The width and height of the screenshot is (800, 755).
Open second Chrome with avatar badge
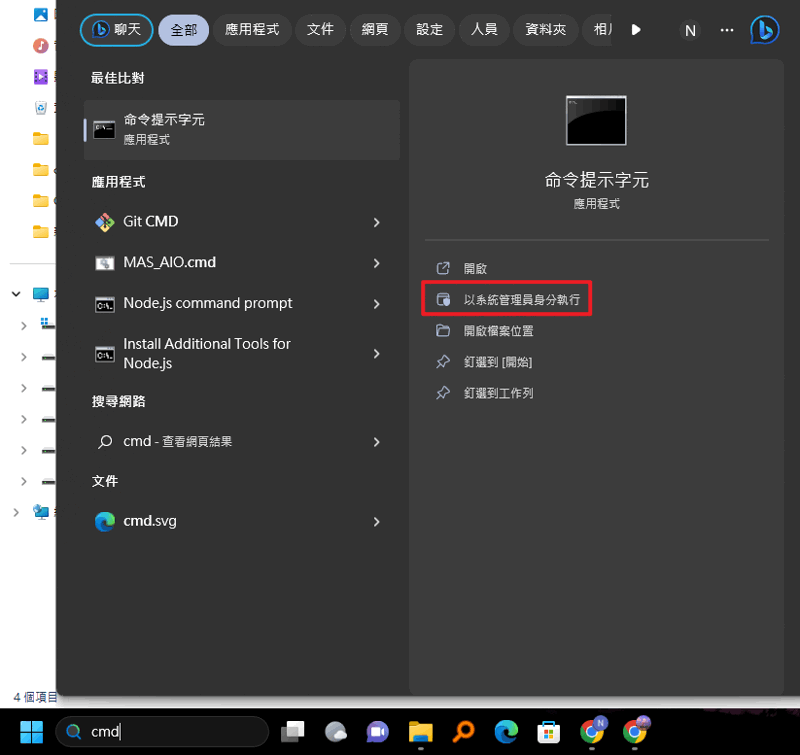click(635, 731)
